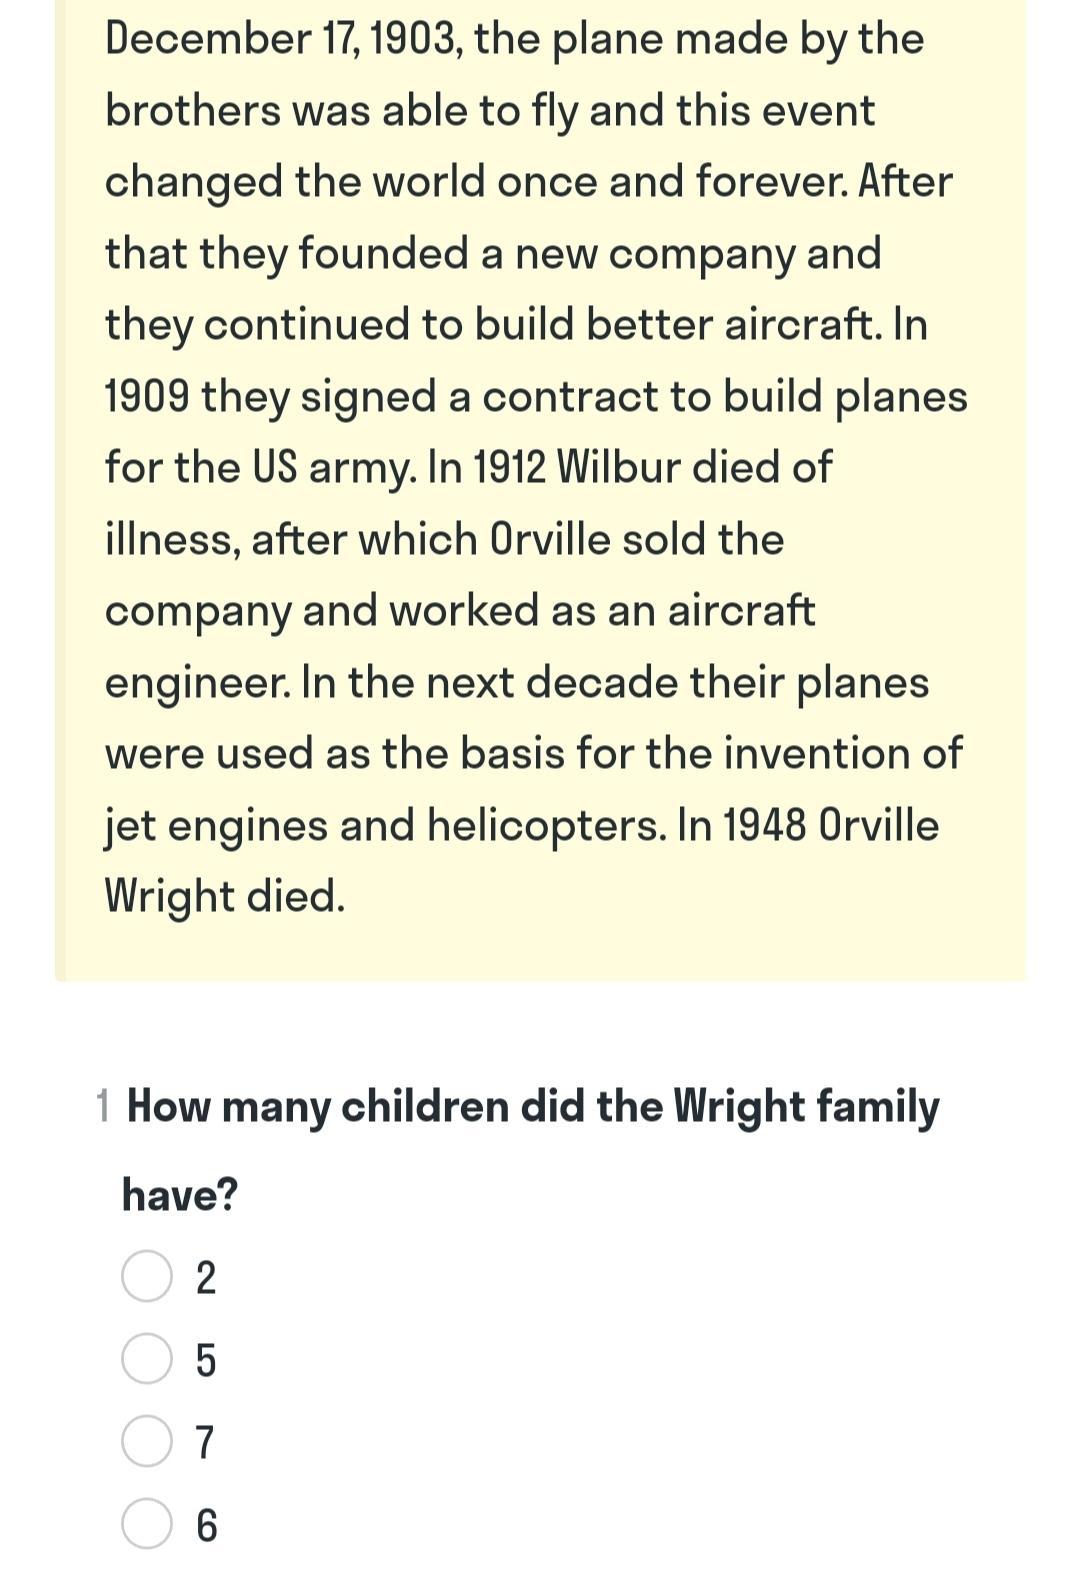Click the year "1909" in the passage

147,396
